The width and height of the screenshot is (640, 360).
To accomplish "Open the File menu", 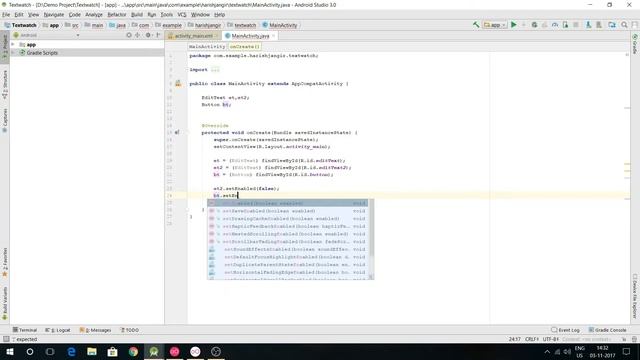I will tap(6, 15).
